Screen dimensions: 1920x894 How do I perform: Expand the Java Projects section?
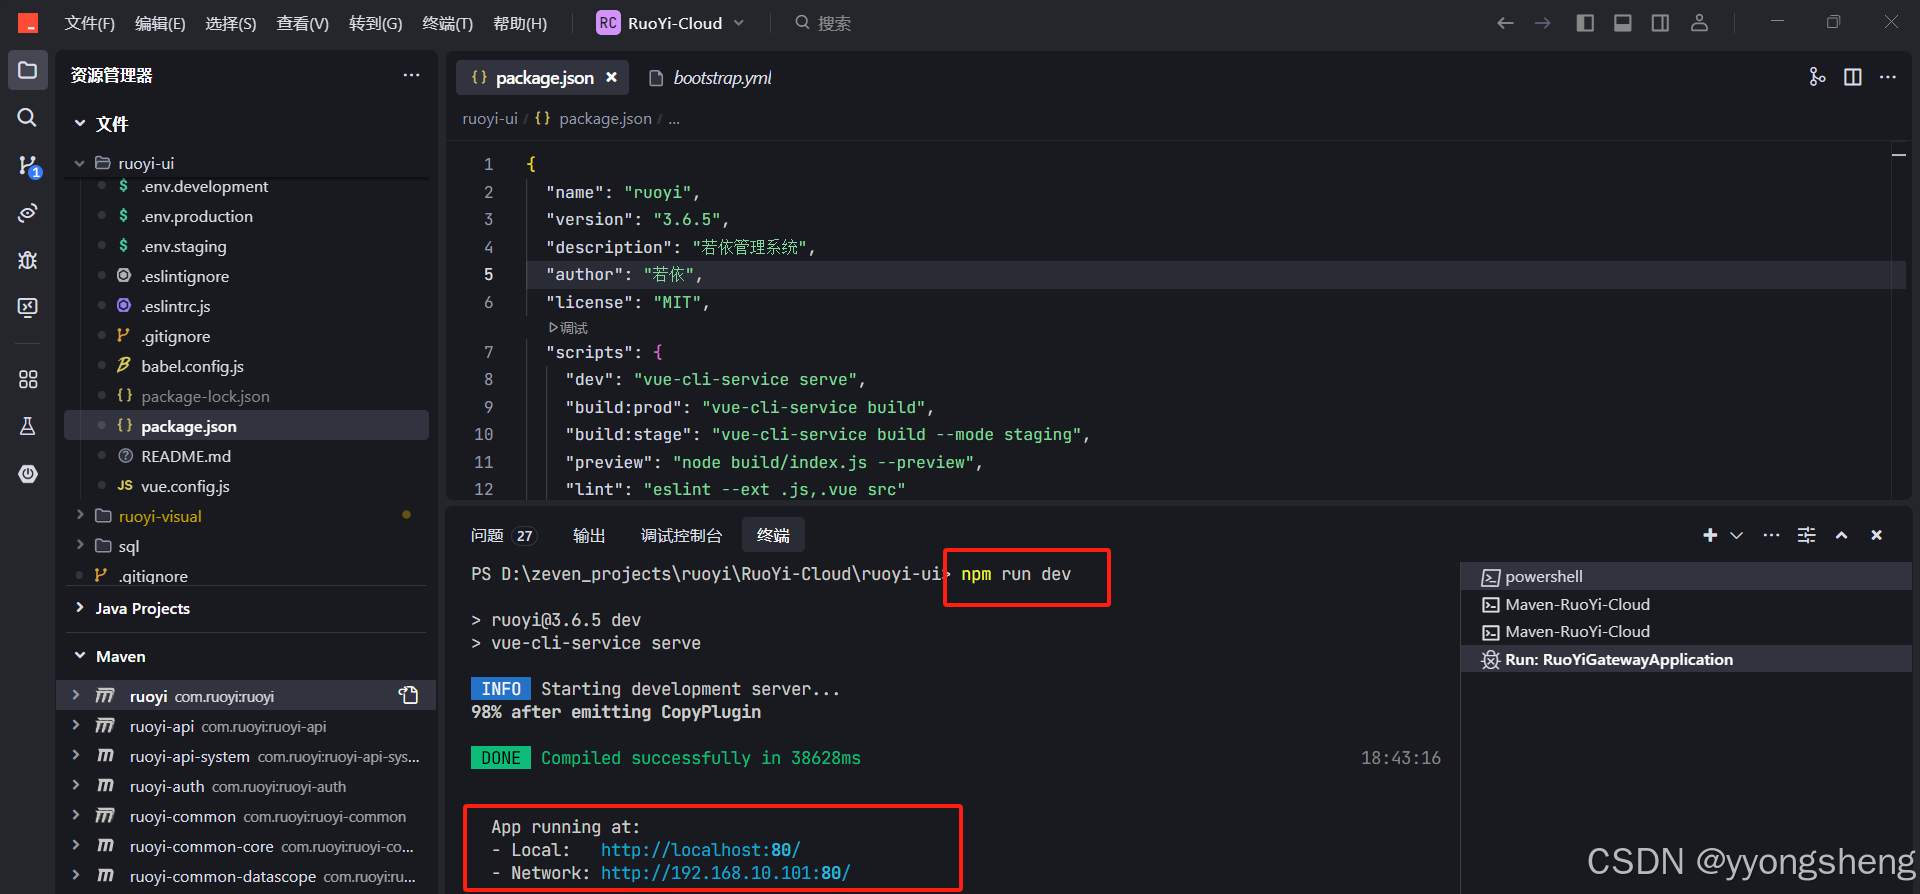80,608
